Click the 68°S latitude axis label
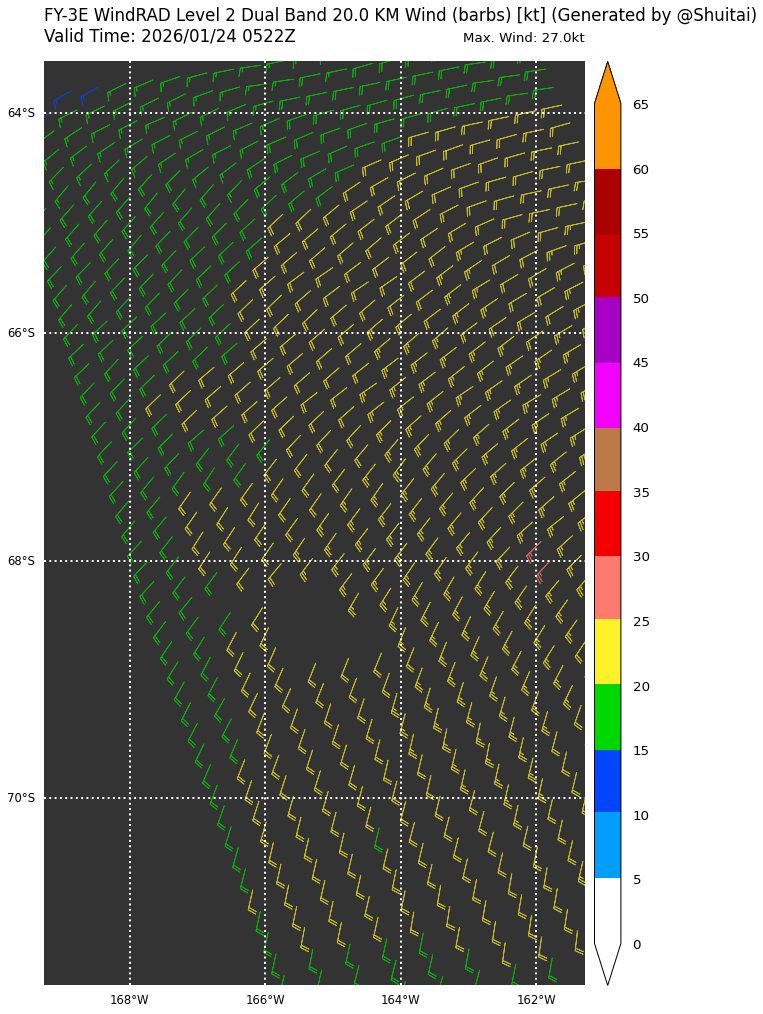Screen dimensions: 763x1014 [x=21, y=561]
